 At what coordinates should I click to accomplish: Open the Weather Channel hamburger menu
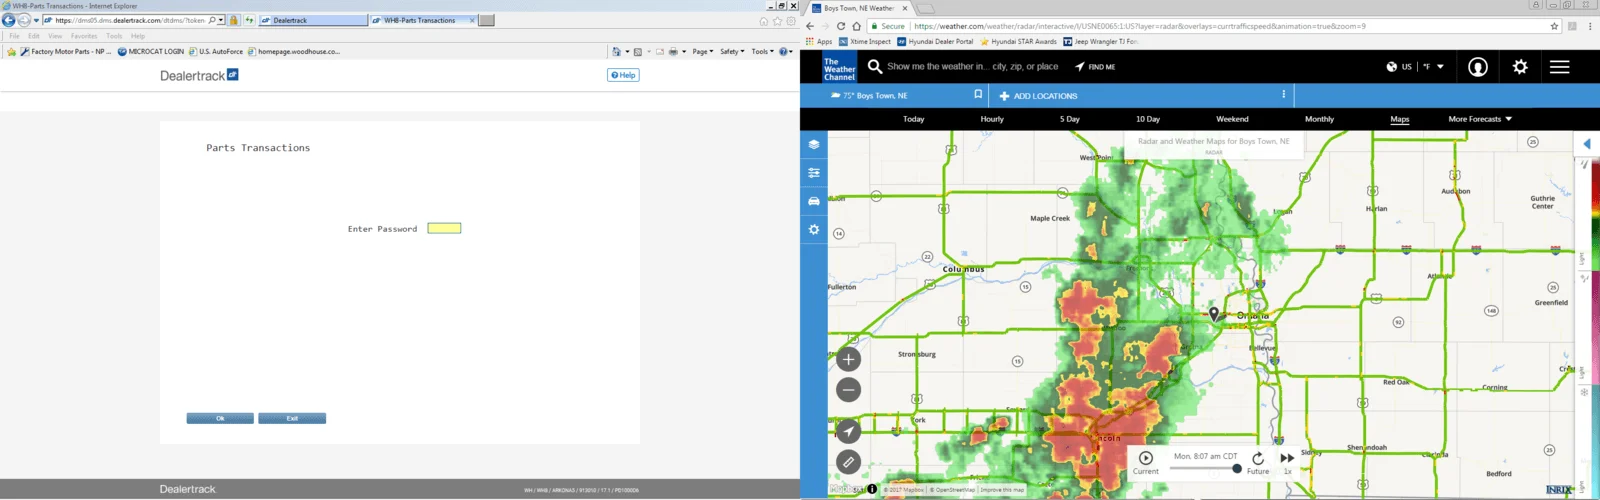click(1560, 67)
